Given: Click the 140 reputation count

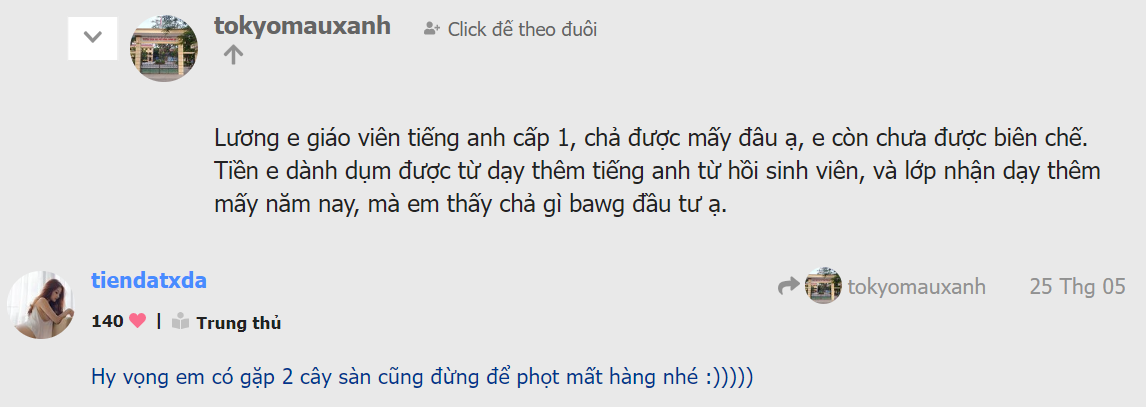Looking at the screenshot, I should pos(107,321).
